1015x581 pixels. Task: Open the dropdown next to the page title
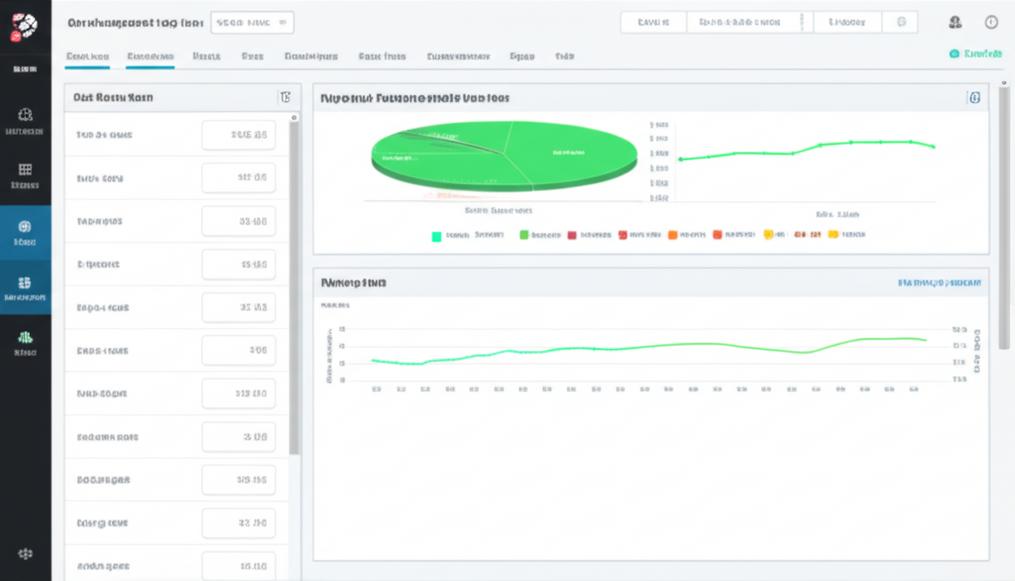pos(252,22)
